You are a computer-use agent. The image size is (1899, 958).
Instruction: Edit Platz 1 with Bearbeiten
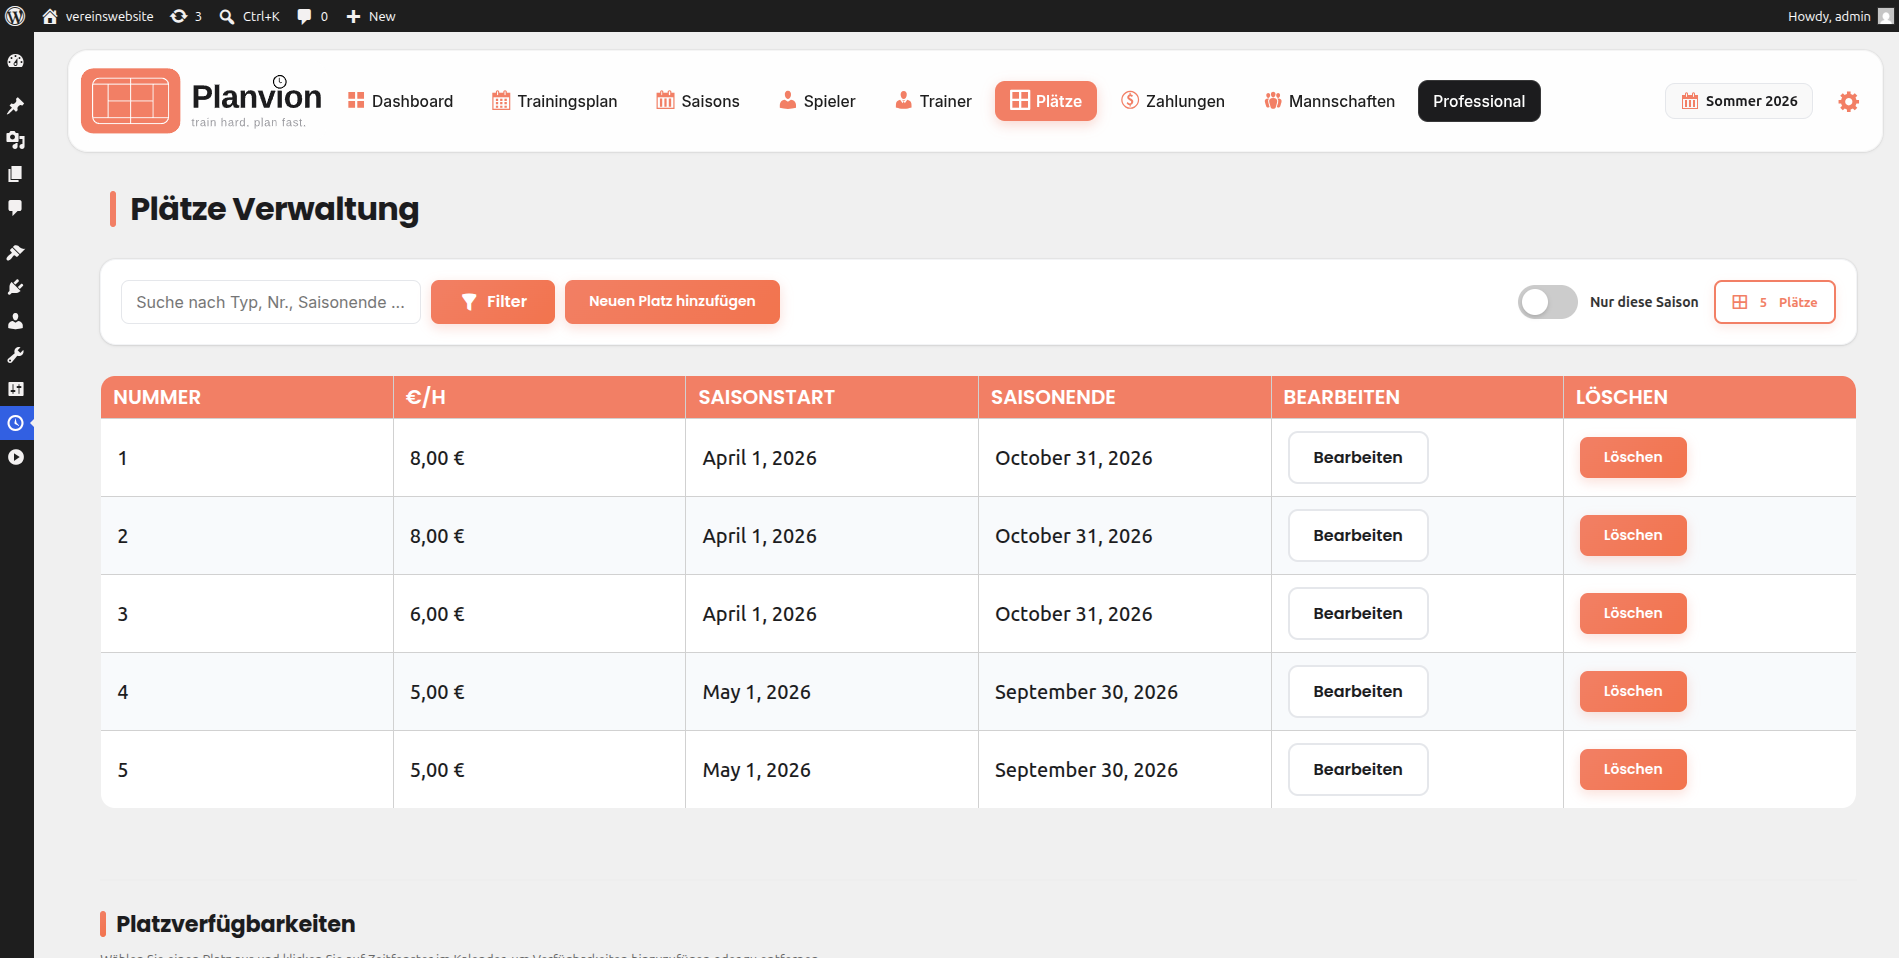click(1358, 458)
